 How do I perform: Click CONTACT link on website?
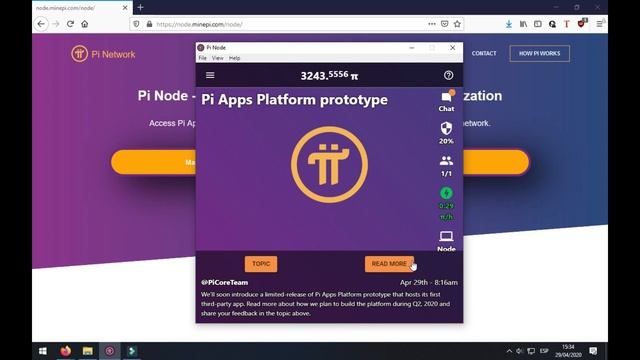click(x=484, y=53)
